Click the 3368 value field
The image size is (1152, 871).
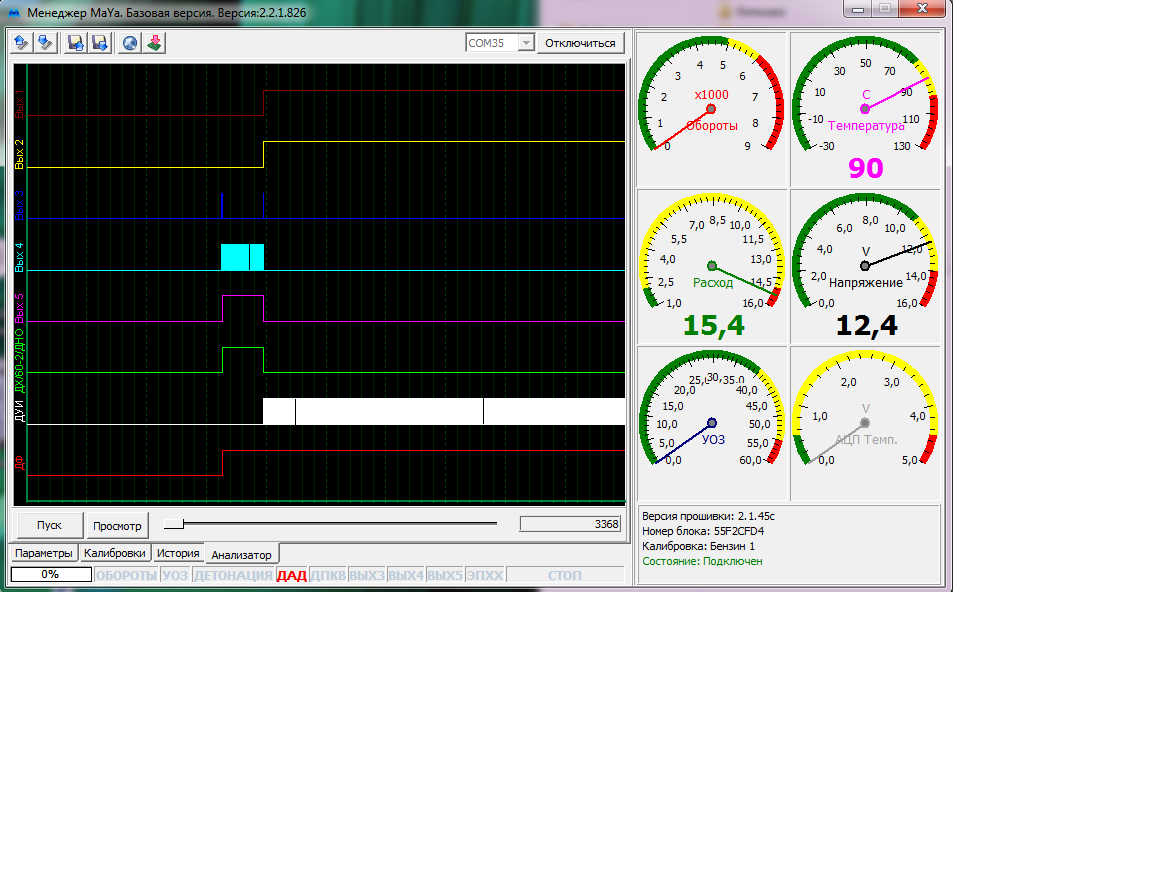(570, 524)
